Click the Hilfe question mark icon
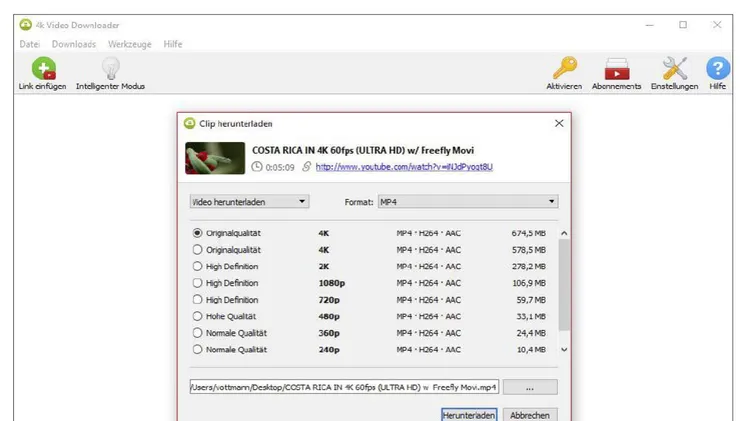Image resolution: width=750 pixels, height=421 pixels. [x=718, y=68]
